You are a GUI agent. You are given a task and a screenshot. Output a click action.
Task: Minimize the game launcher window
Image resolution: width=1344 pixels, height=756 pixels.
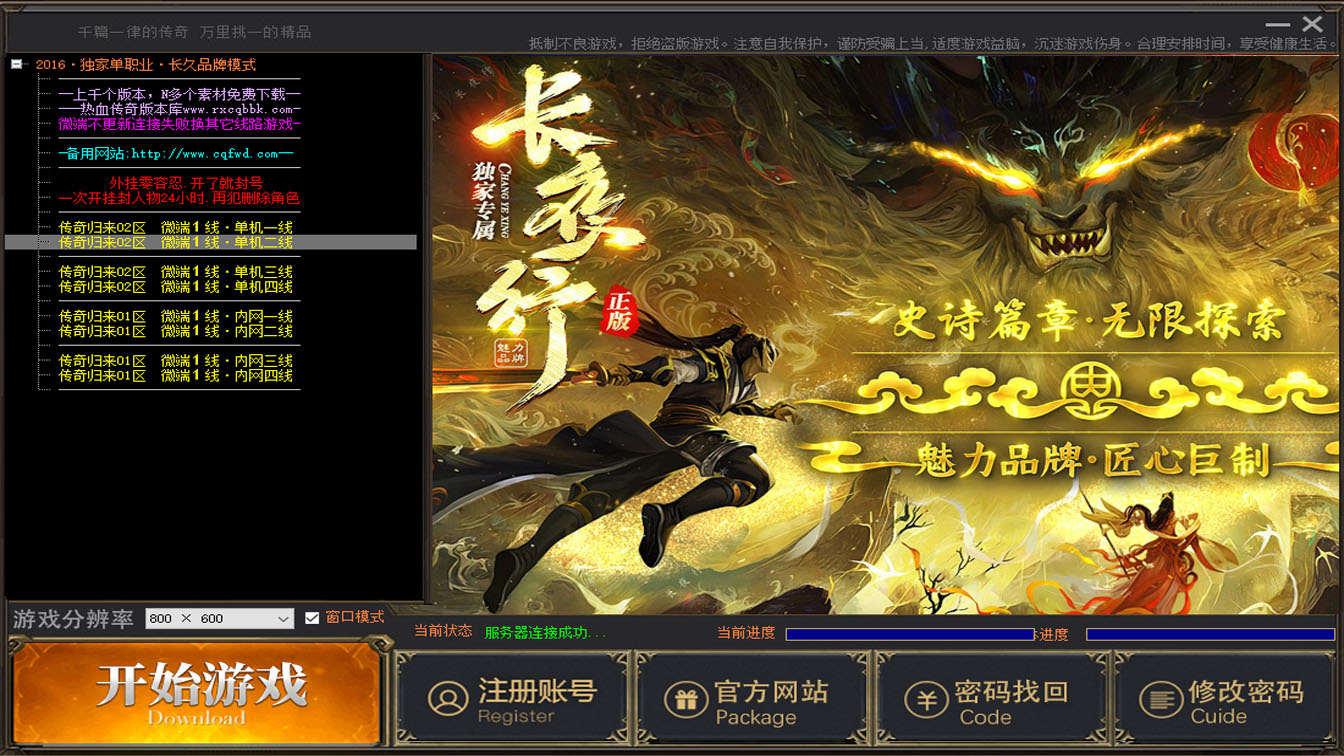[x=1277, y=24]
